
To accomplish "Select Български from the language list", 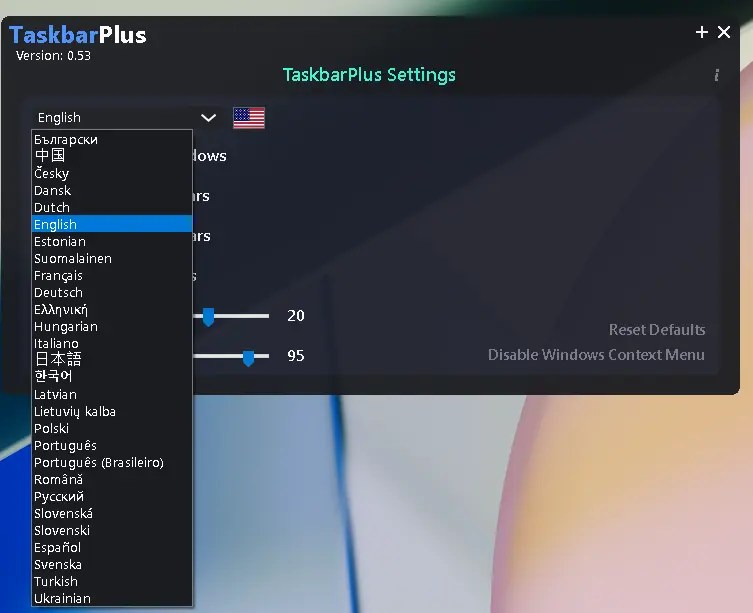I will [x=112, y=139].
